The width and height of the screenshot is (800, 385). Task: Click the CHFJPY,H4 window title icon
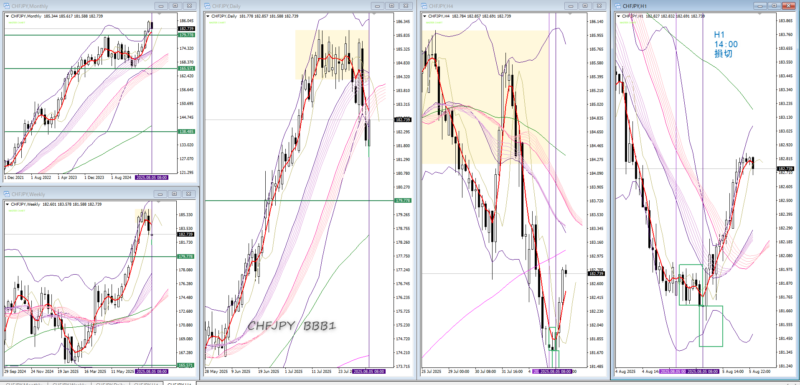(424, 6)
